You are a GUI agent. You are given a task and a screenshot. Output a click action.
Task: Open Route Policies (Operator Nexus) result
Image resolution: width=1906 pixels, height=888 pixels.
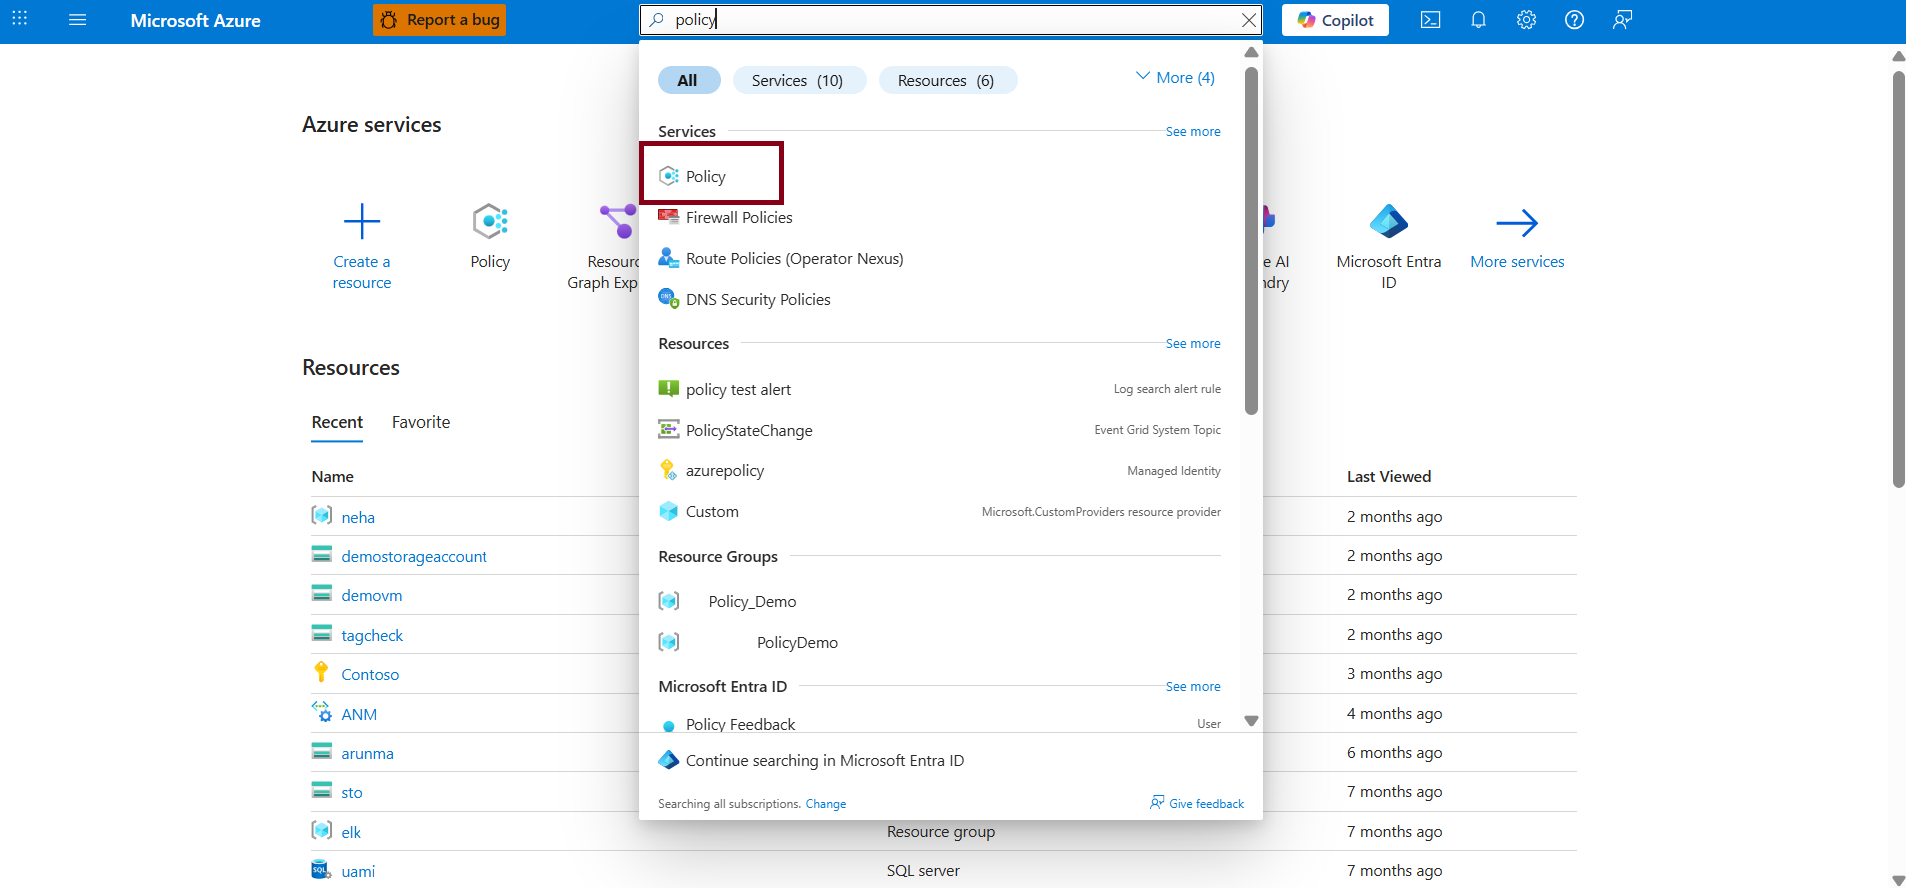click(x=794, y=258)
